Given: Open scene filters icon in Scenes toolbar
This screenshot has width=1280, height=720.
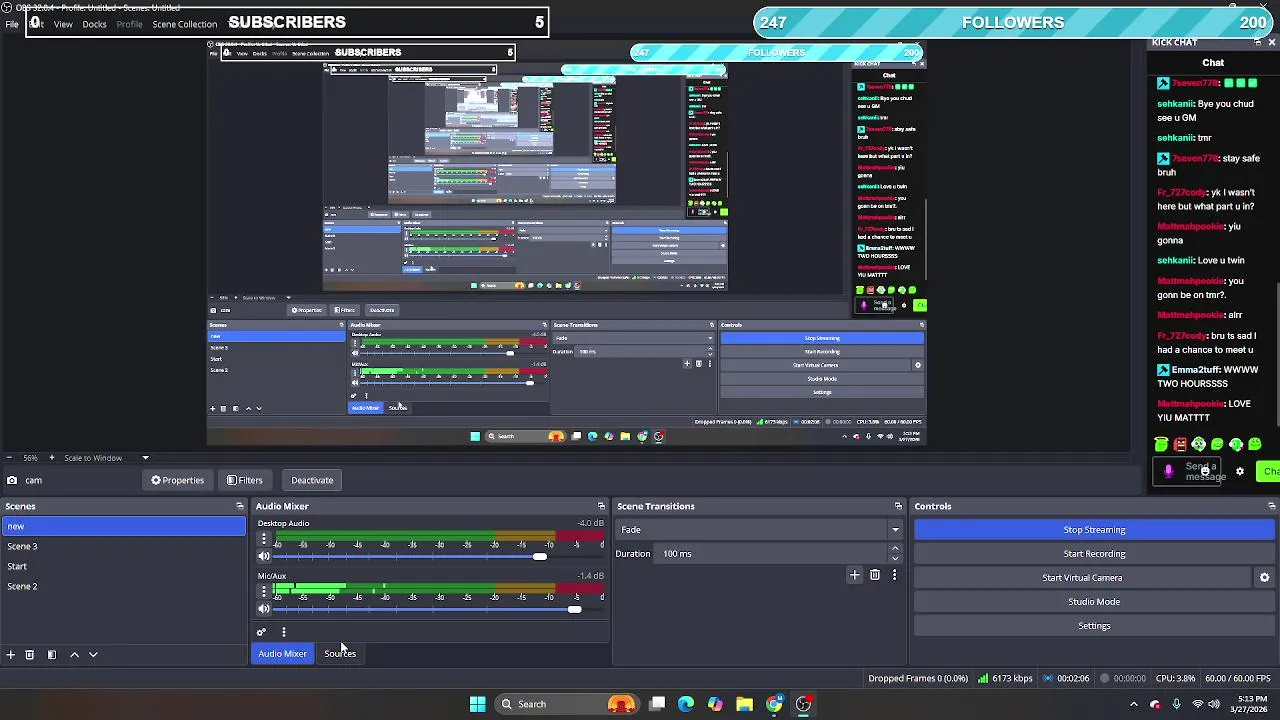Looking at the screenshot, I should pyautogui.click(x=52, y=655).
